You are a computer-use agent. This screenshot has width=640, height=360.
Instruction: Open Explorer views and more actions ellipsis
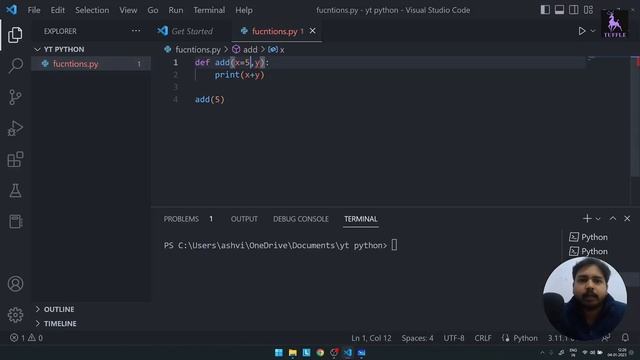coord(136,31)
